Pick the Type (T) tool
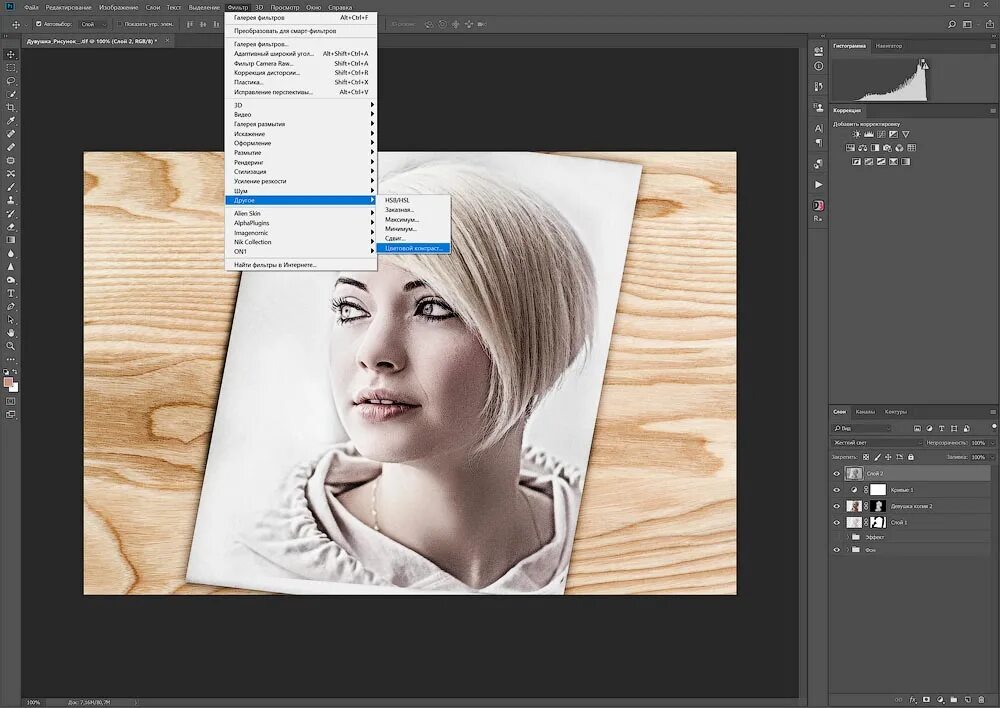Image resolution: width=1000 pixels, height=708 pixels. 11,292
